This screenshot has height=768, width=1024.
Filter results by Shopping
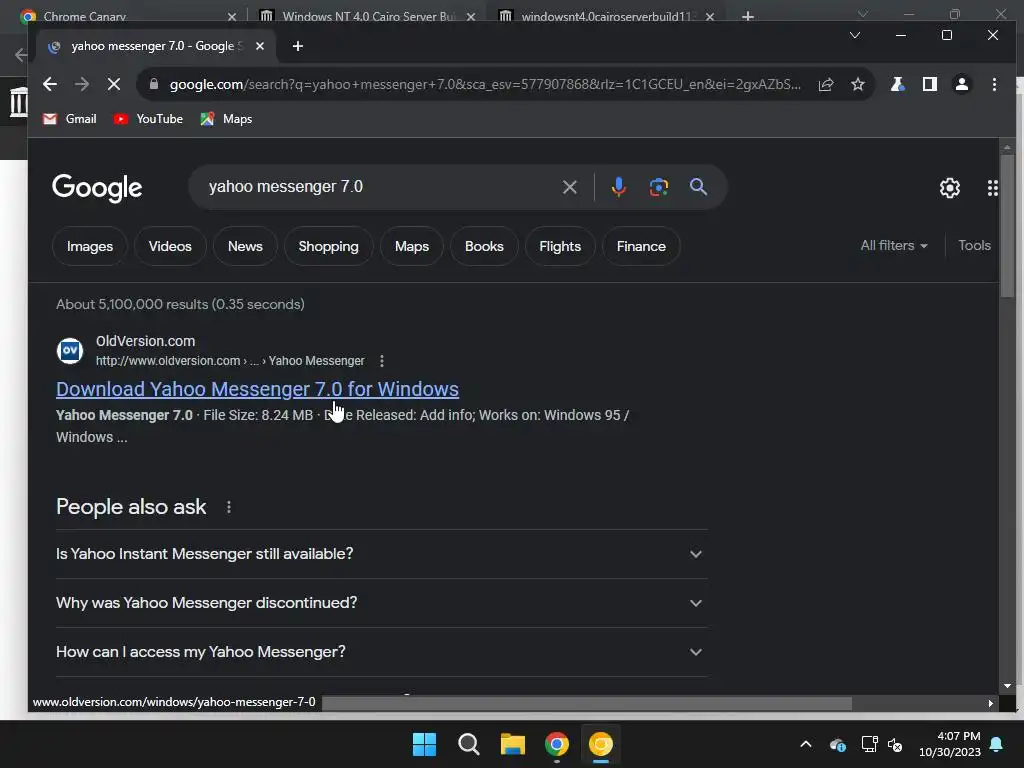[x=328, y=246]
